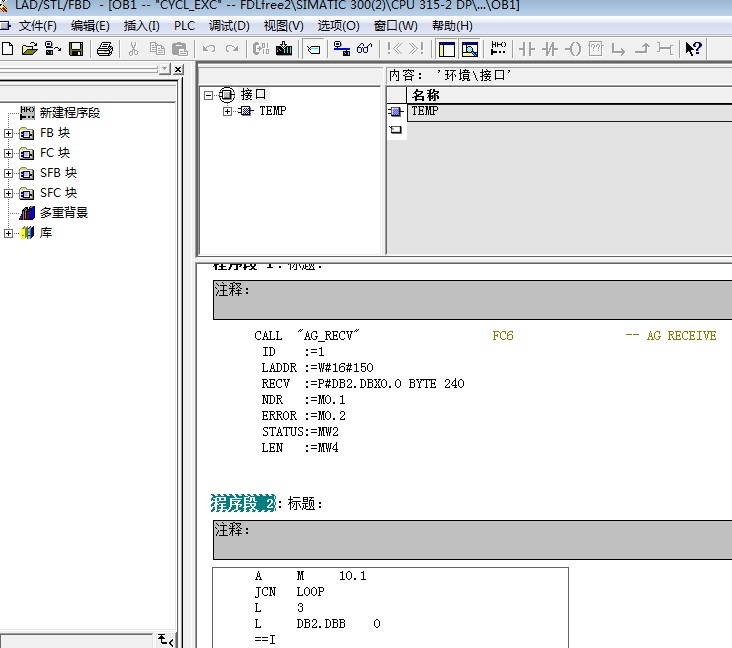Click the close branch icon
Viewport: 732px width, 648px height.
[642, 49]
